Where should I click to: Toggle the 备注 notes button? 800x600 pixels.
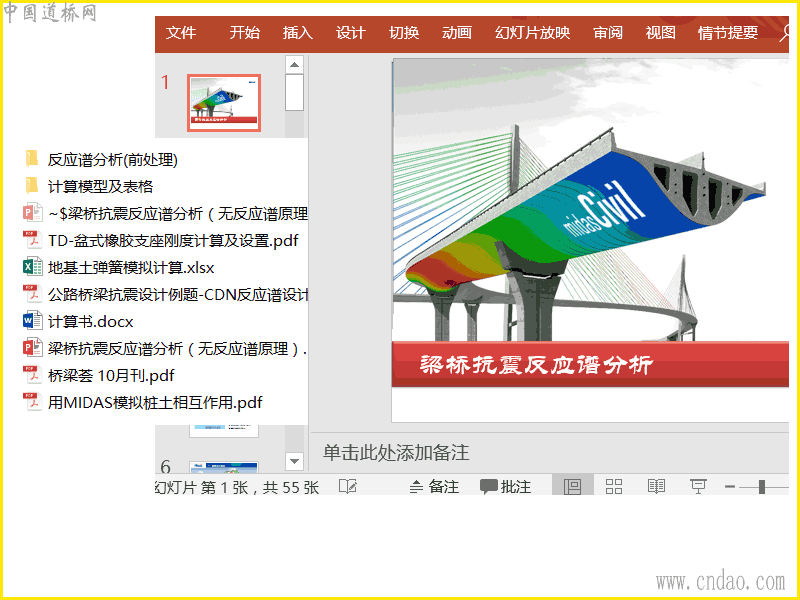(x=434, y=487)
